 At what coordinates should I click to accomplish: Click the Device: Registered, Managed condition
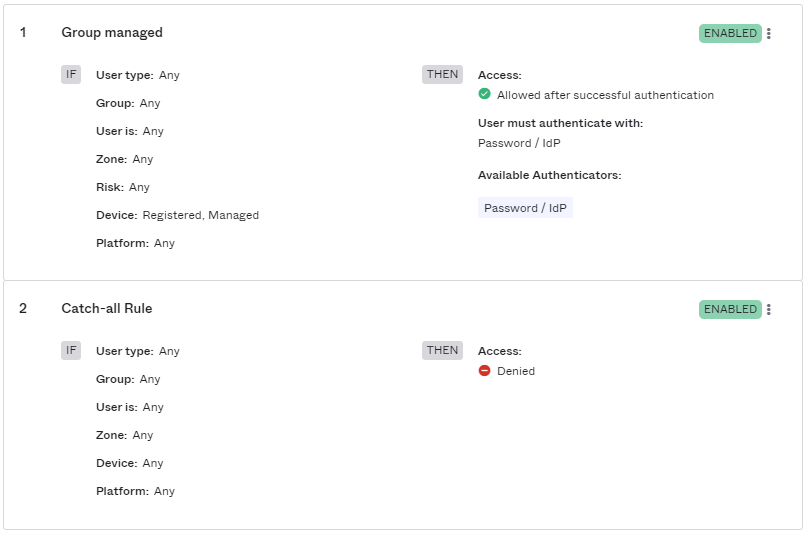tap(177, 215)
